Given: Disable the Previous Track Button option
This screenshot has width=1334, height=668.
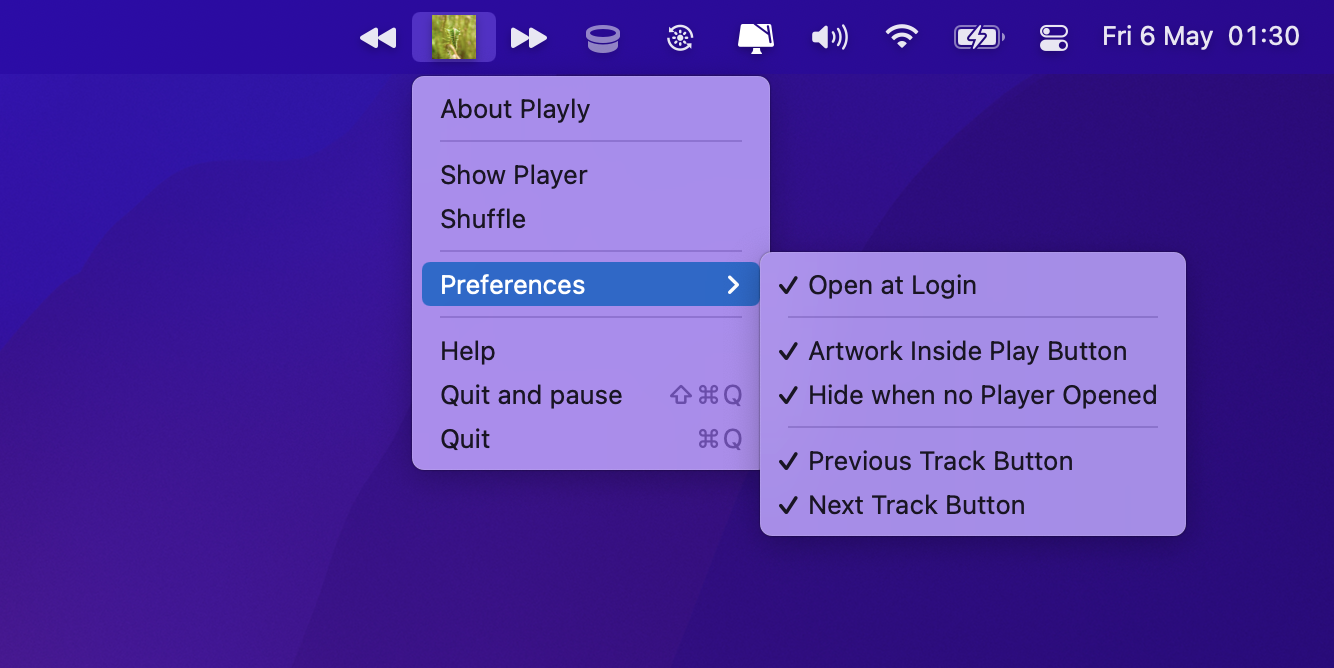Looking at the screenshot, I should click(x=973, y=461).
